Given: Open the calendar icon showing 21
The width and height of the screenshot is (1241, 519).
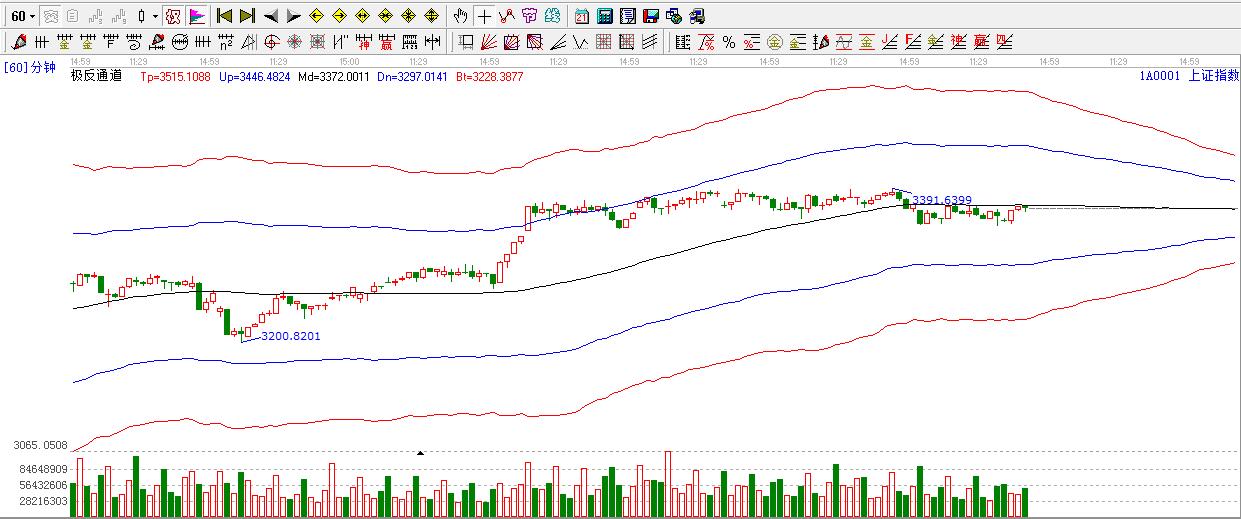Looking at the screenshot, I should (x=582, y=16).
